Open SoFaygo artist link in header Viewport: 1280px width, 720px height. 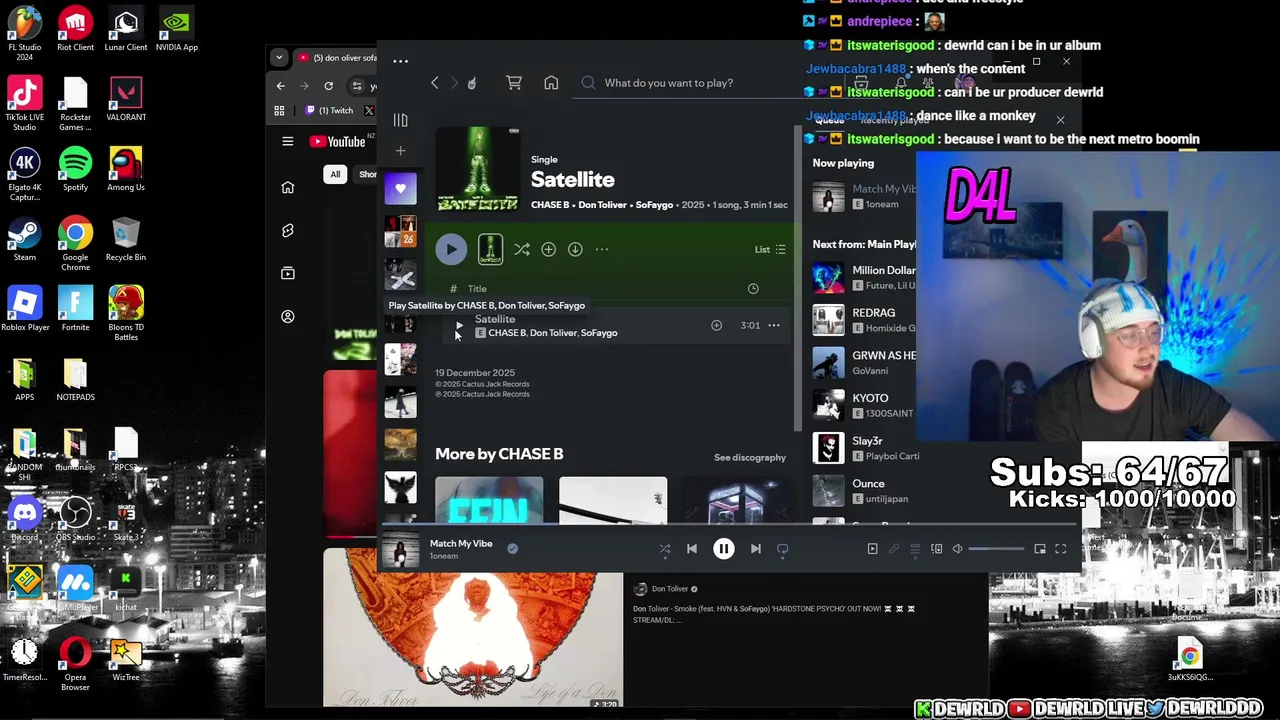[655, 205]
